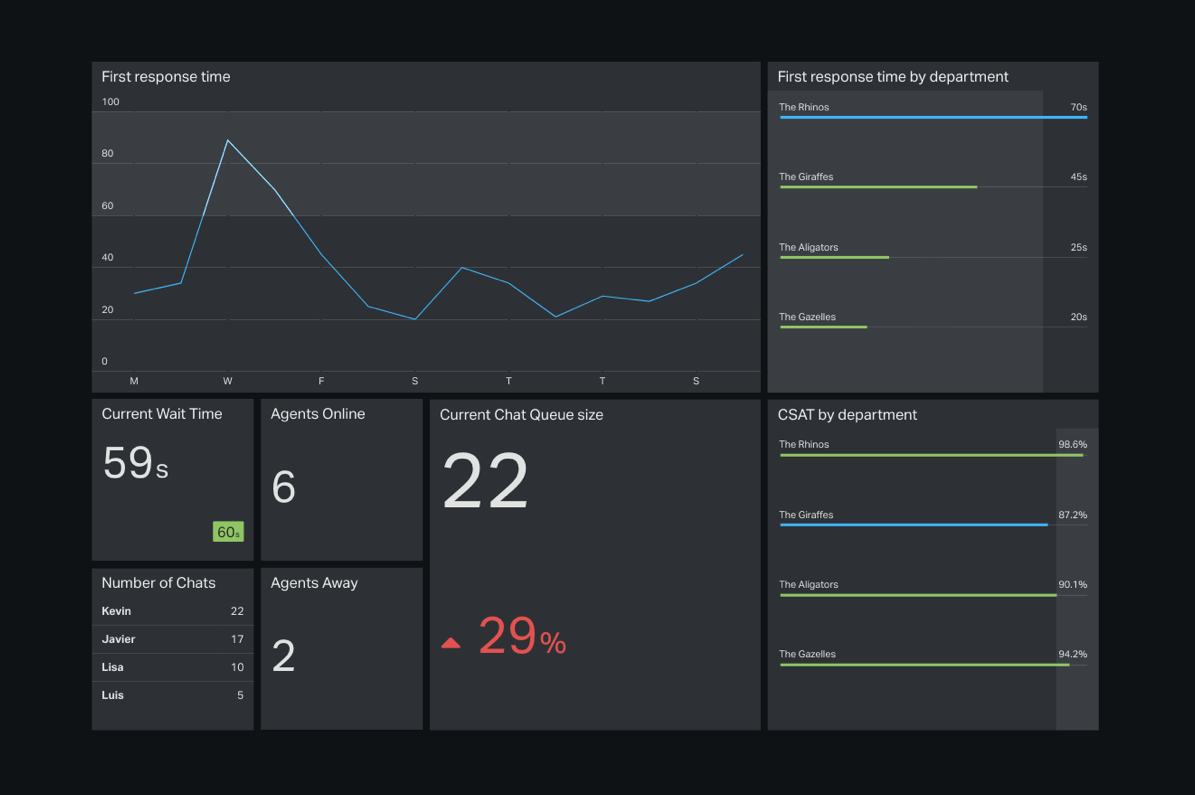The width and height of the screenshot is (1195, 795).
Task: Click the 'CSAT by department' title
Action: [x=847, y=415]
